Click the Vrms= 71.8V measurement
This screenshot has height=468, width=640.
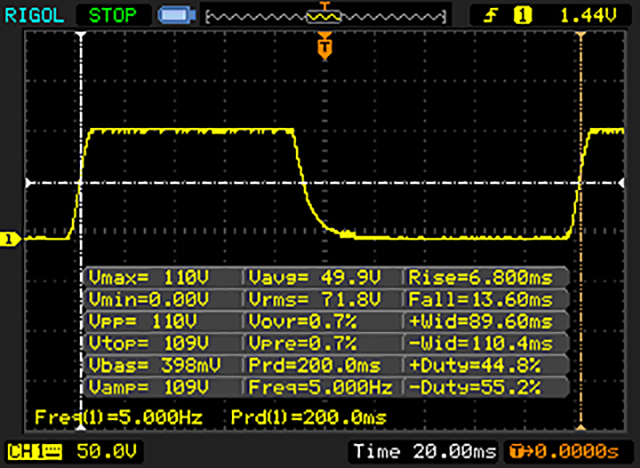click(x=315, y=300)
